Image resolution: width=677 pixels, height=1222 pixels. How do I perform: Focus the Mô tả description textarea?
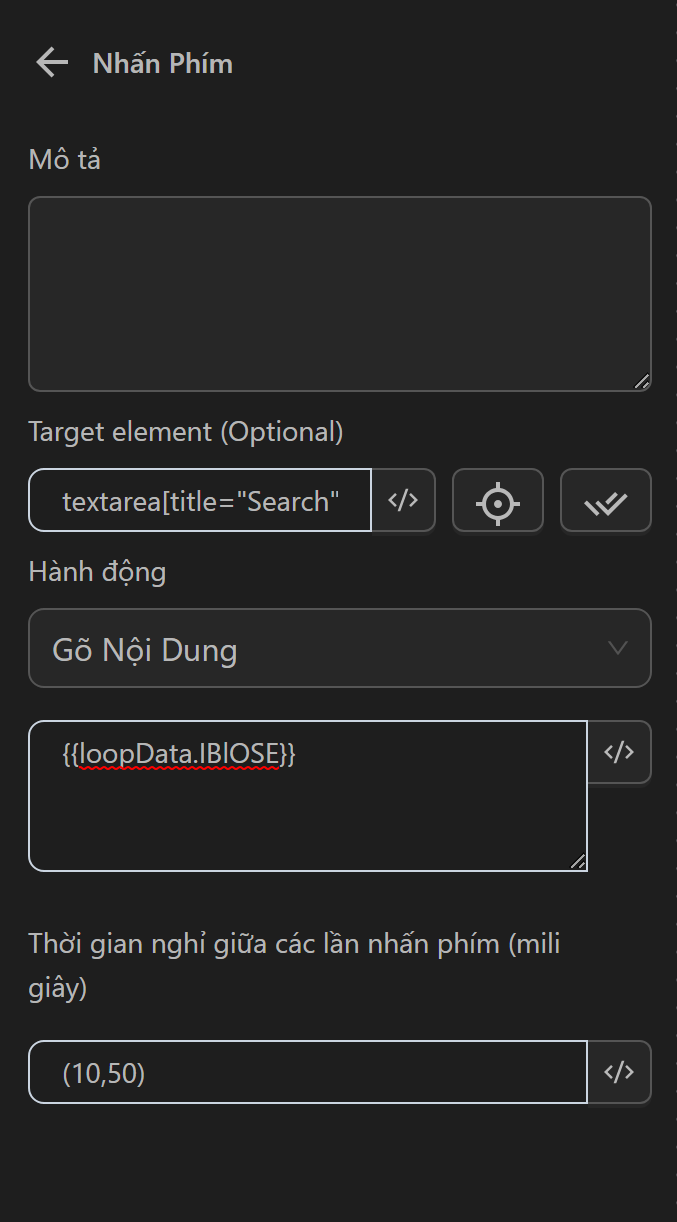click(x=339, y=293)
